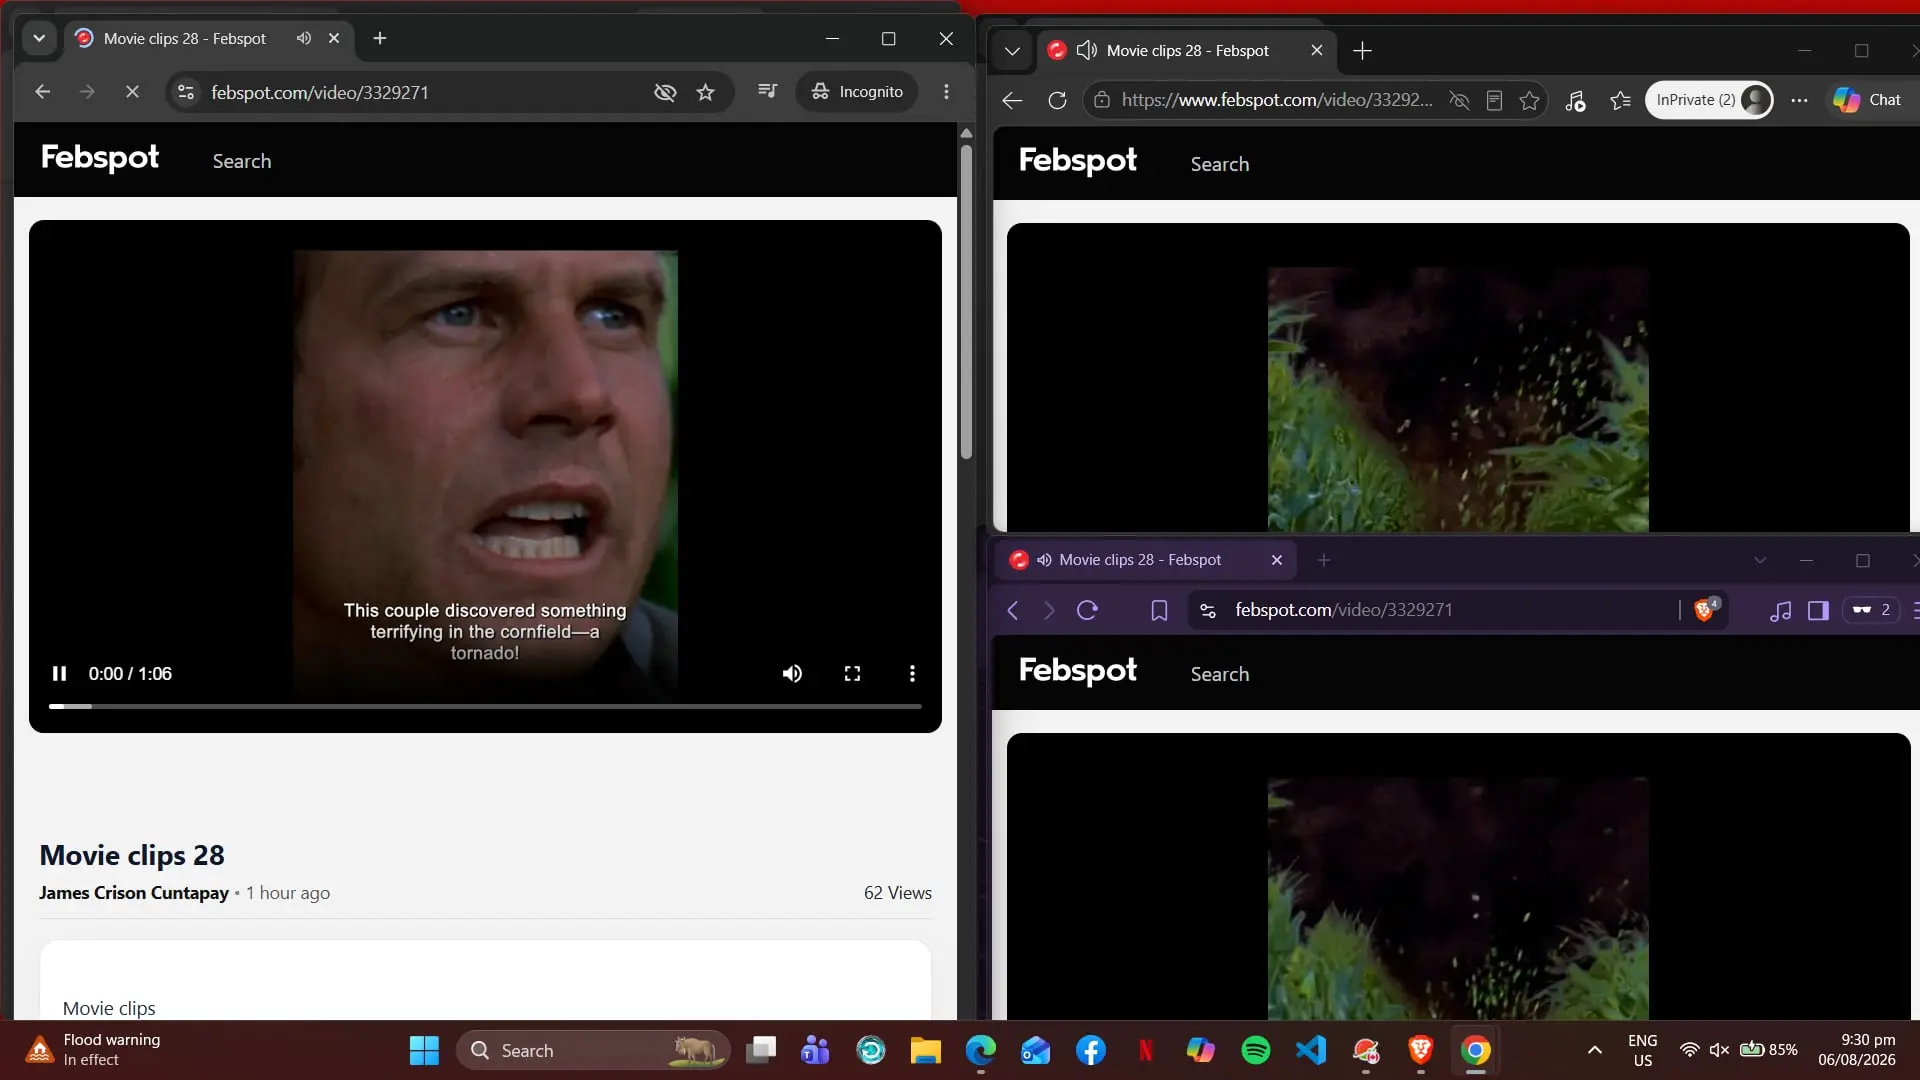
Task: Go back in the Brave window
Action: (x=1013, y=610)
